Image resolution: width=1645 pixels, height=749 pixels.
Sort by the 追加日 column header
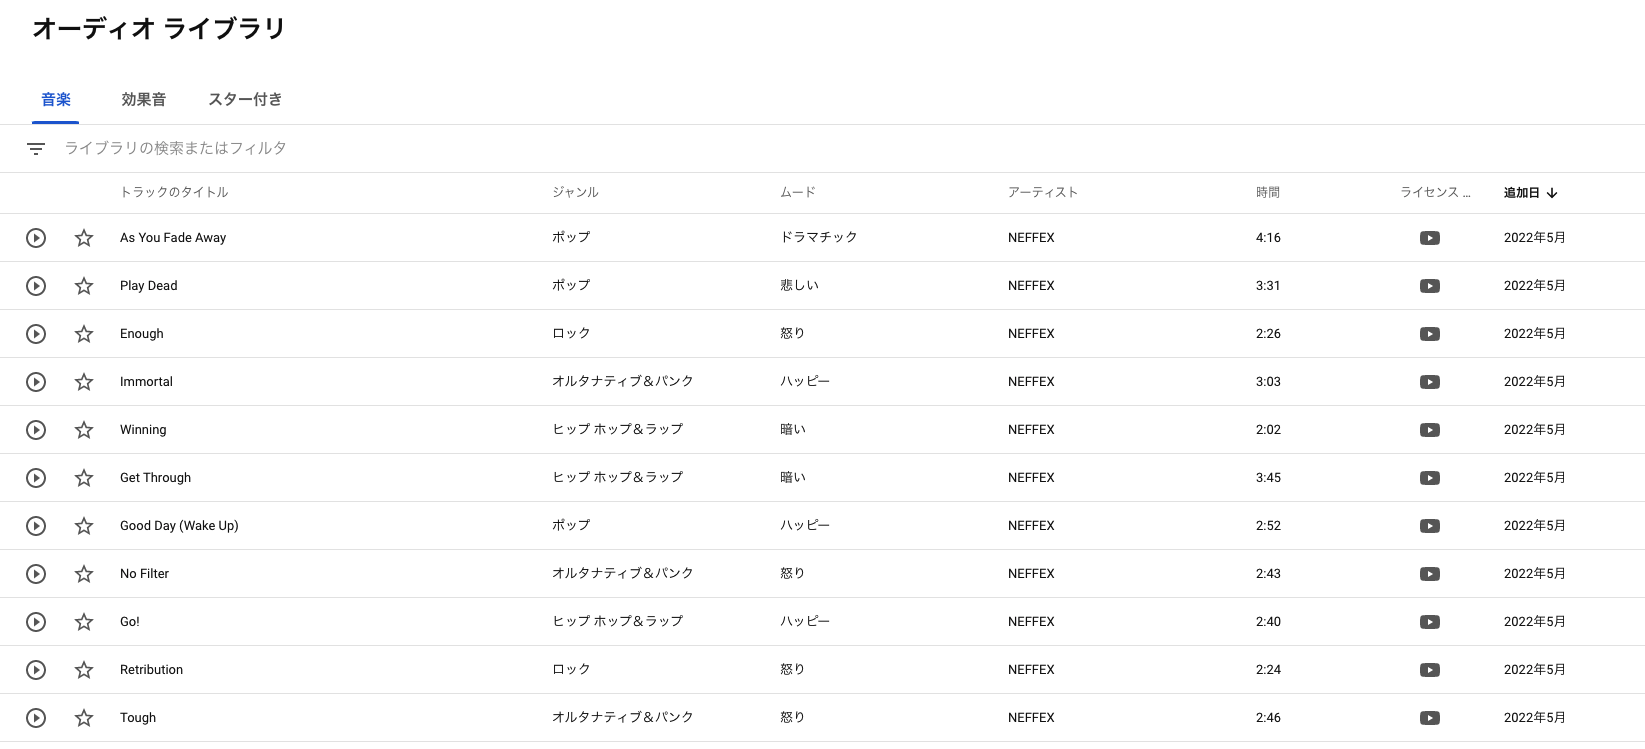tap(1530, 193)
